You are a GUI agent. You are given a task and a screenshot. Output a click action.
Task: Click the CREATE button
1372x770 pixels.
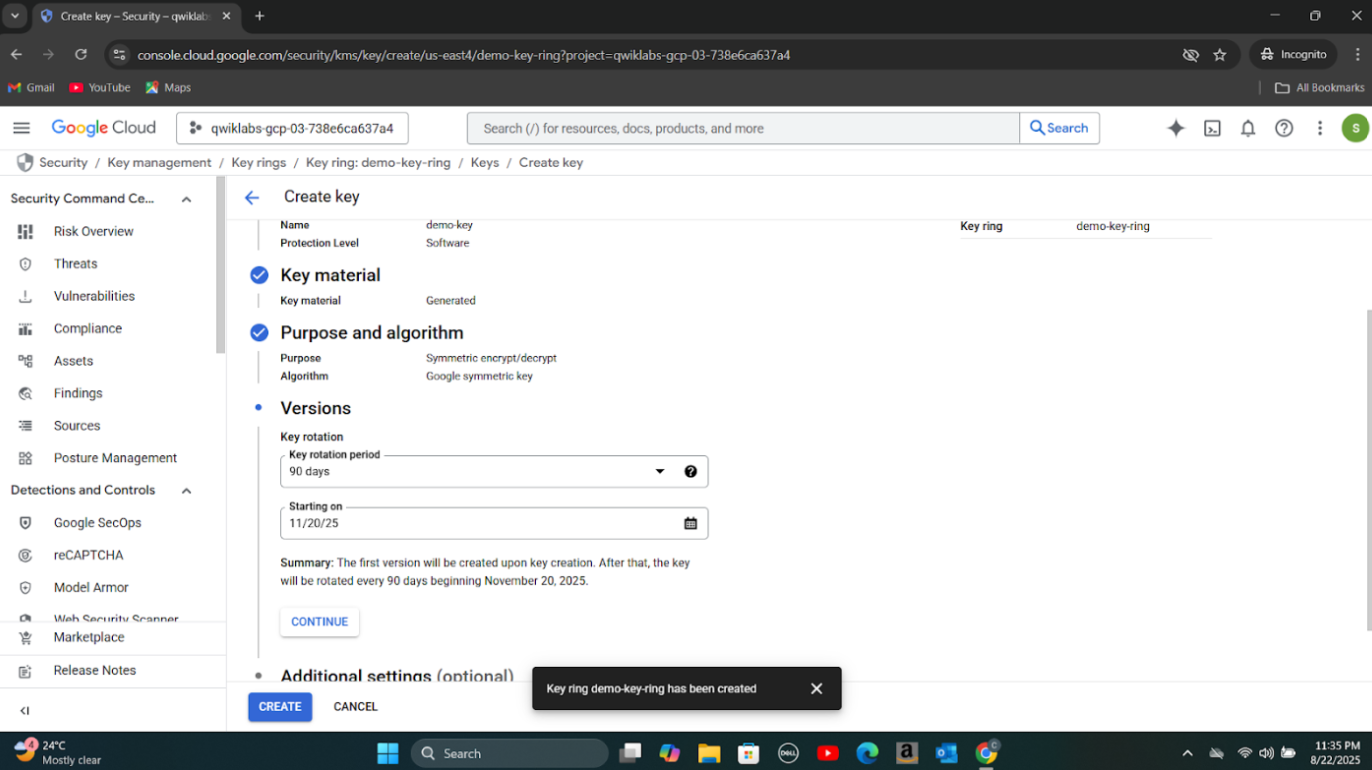coord(280,707)
